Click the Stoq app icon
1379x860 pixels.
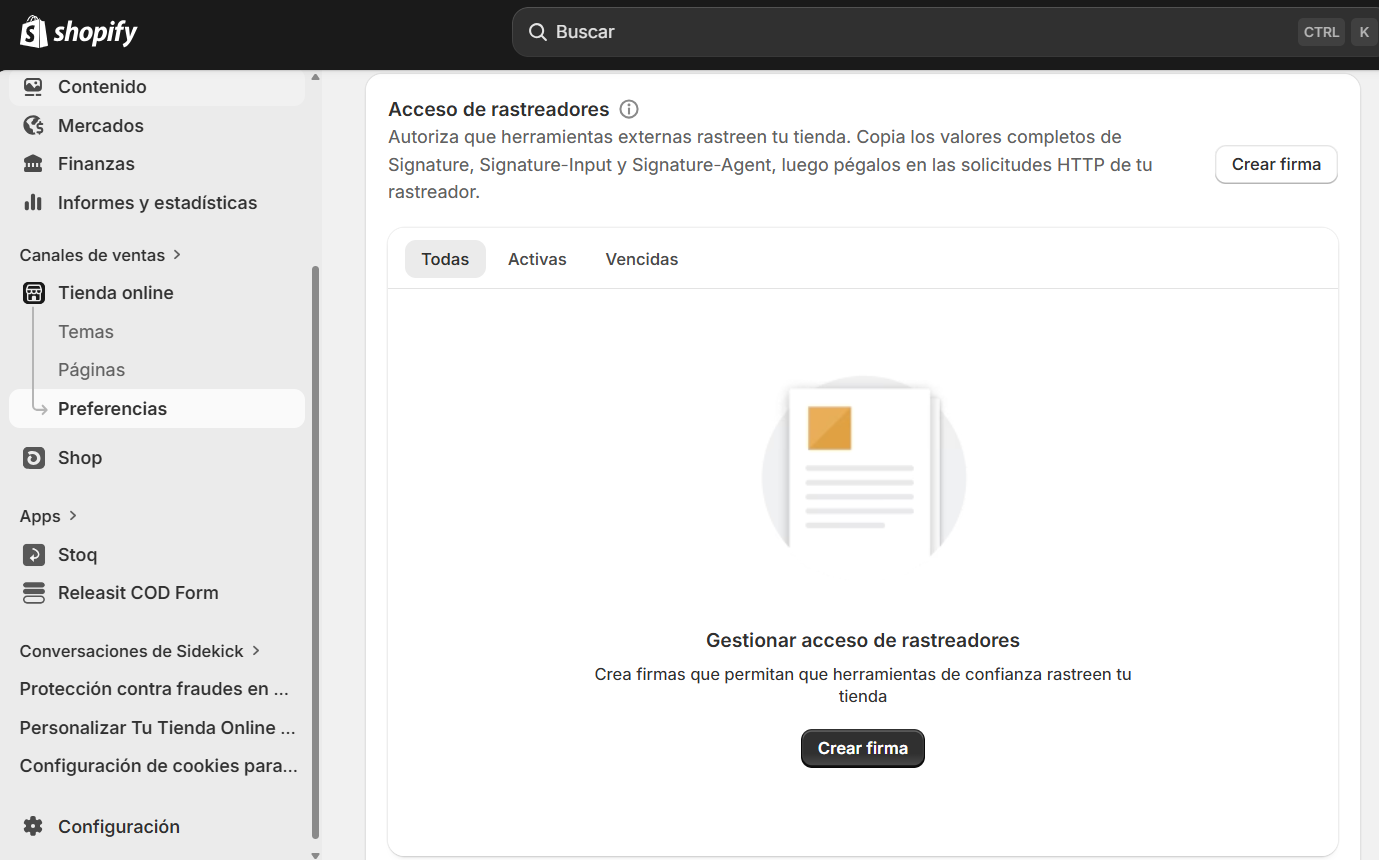click(x=34, y=555)
